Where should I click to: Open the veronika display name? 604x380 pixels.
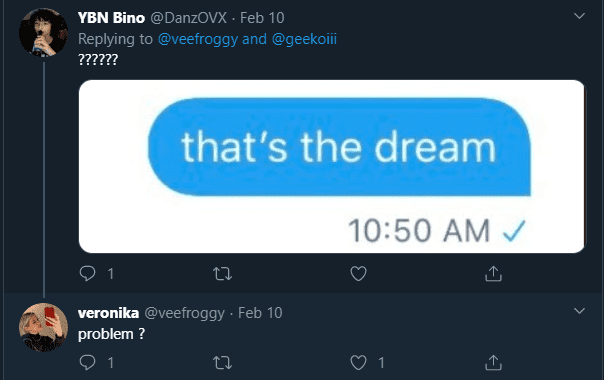pyautogui.click(x=108, y=313)
